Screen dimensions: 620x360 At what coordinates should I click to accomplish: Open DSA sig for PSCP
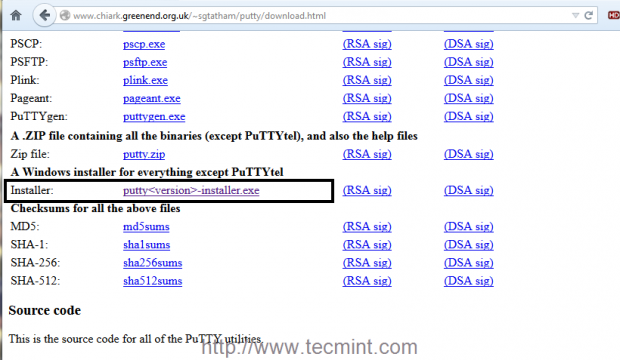469,44
